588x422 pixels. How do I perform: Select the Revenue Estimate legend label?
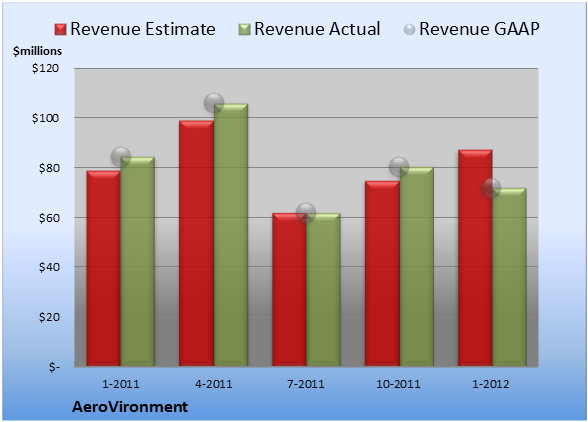click(143, 29)
